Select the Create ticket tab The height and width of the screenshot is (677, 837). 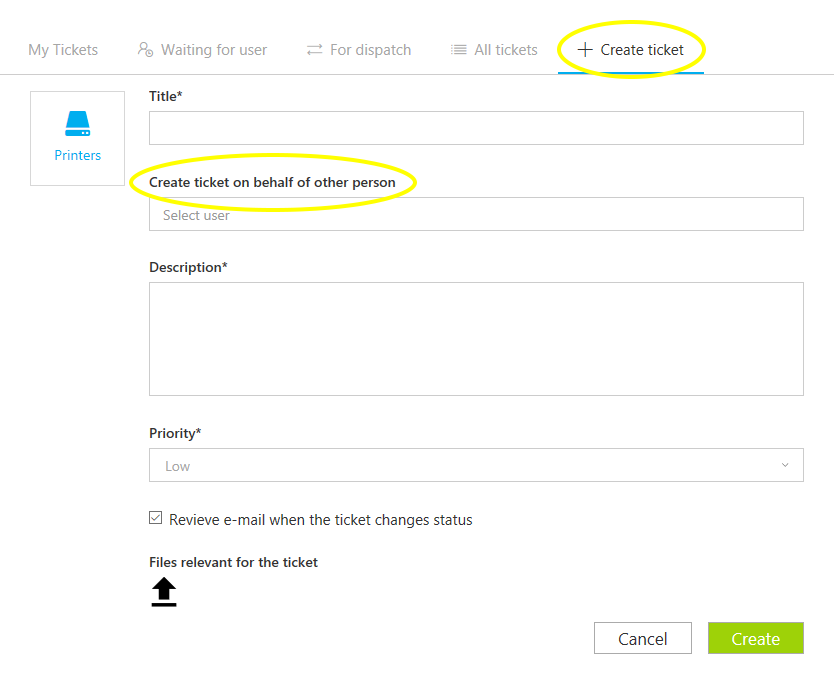point(642,50)
